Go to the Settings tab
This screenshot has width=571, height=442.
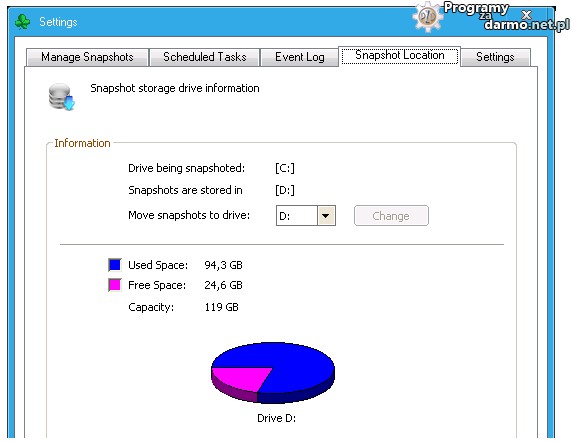[x=495, y=57]
